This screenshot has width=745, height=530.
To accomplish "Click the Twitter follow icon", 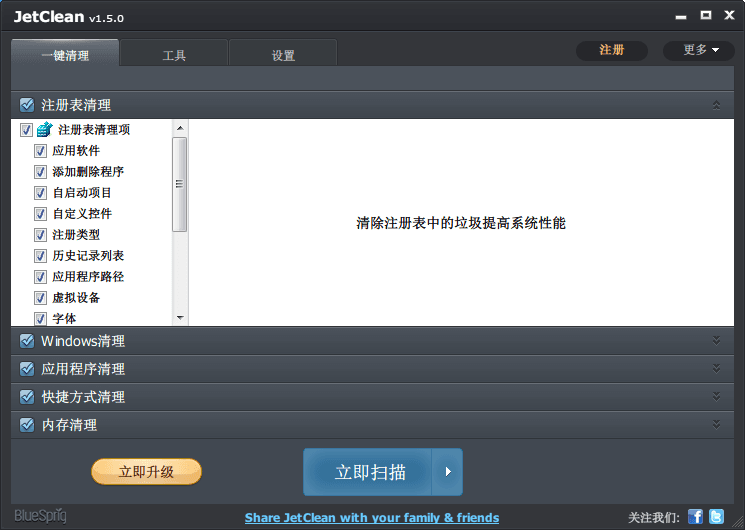I will (x=716, y=516).
